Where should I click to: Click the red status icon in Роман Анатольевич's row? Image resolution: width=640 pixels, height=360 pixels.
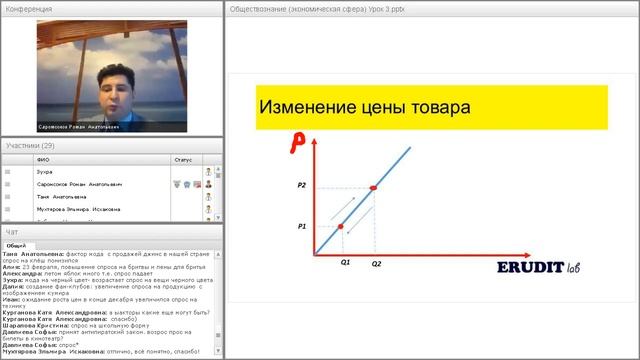pyautogui.click(x=197, y=184)
